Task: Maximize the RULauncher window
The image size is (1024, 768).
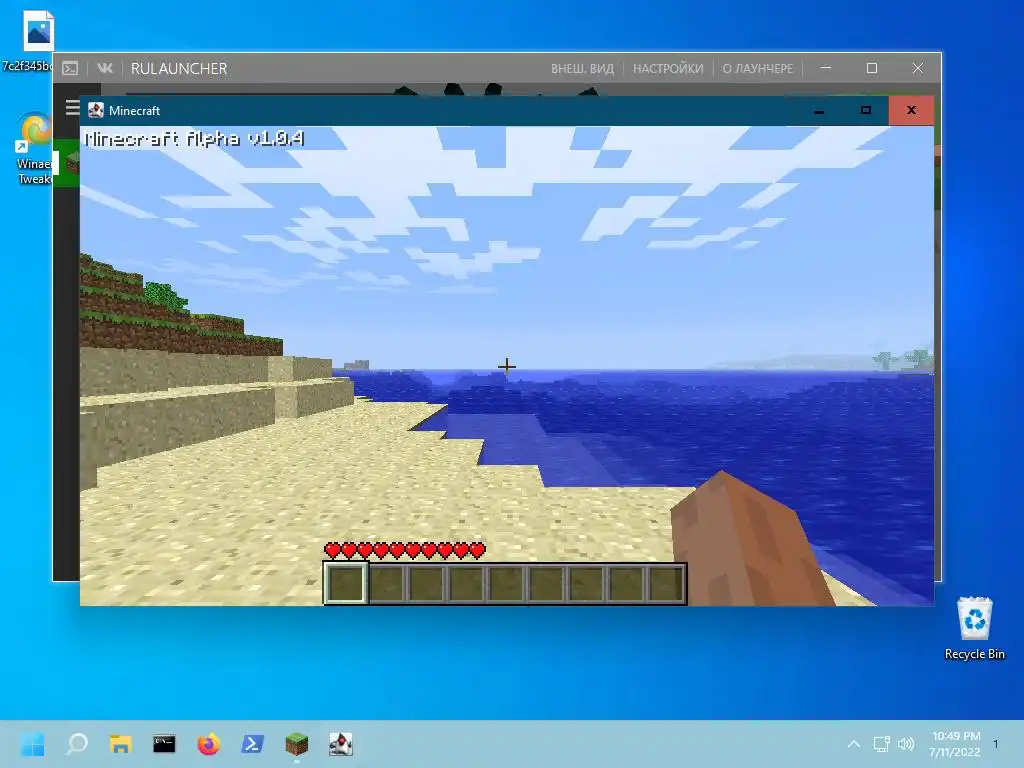Action: tap(872, 68)
